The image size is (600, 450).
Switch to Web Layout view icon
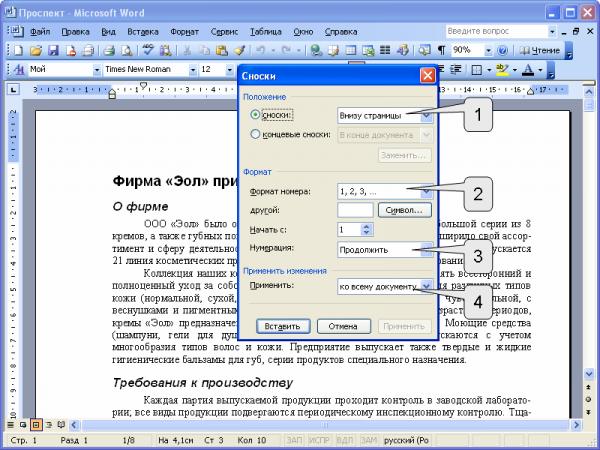click(x=23, y=425)
